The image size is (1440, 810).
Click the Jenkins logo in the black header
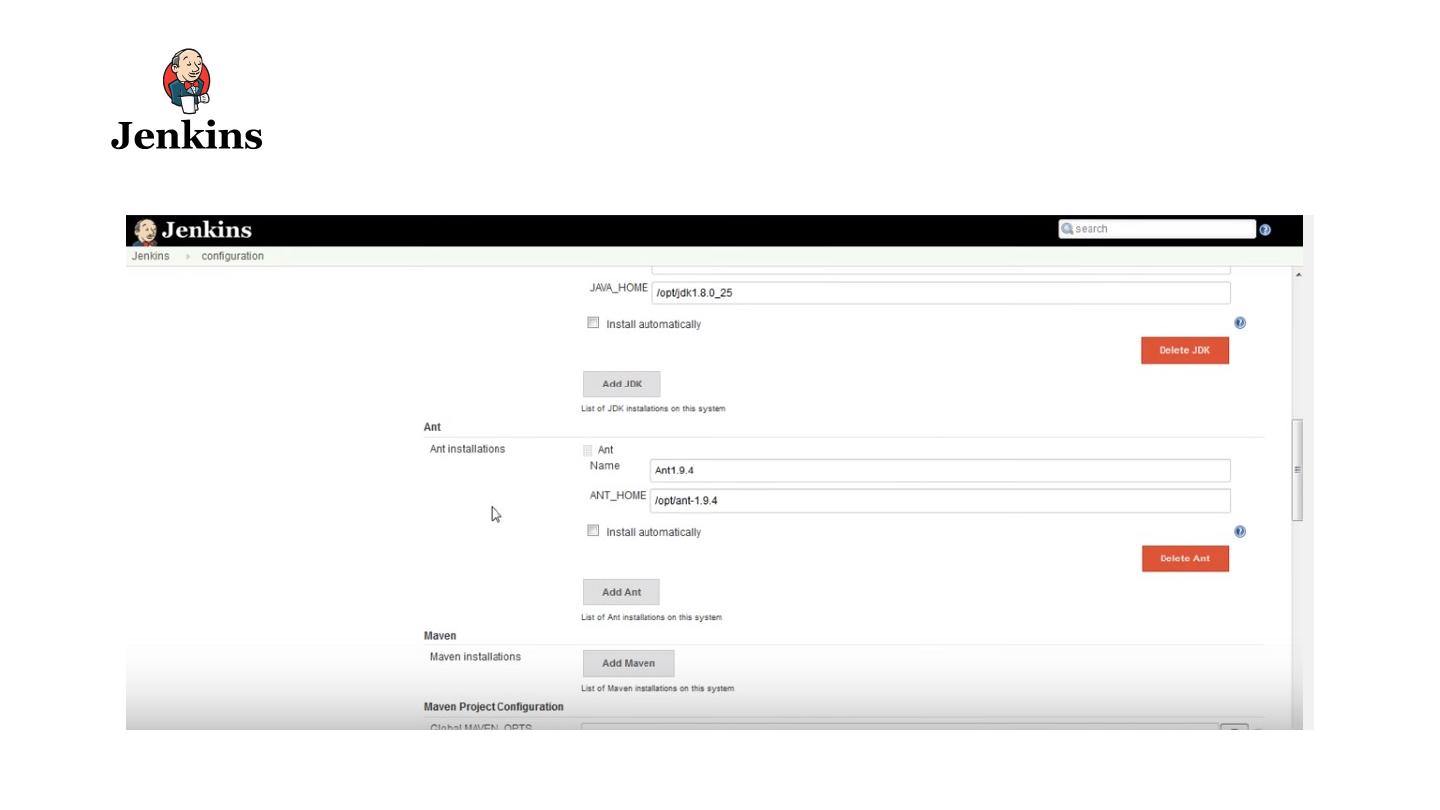tap(192, 230)
